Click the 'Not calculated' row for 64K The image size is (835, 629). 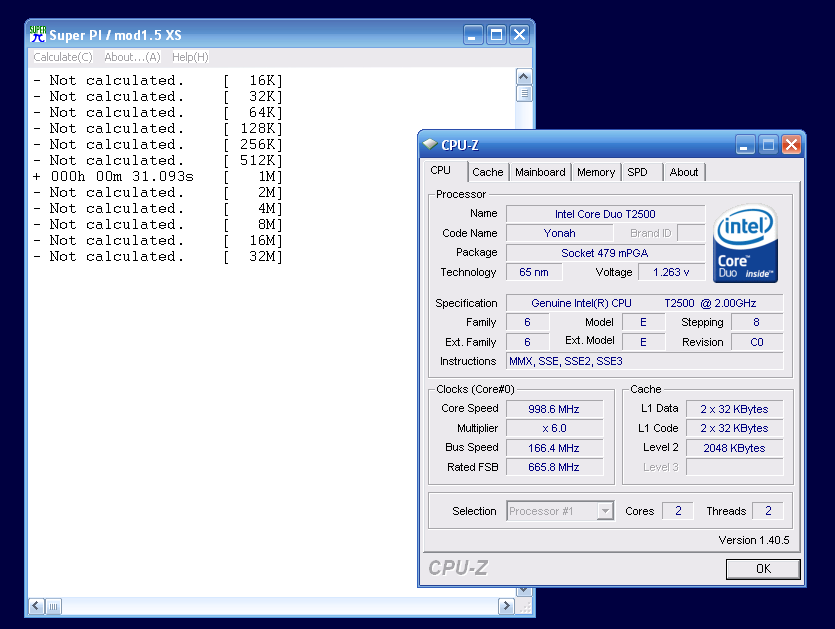point(158,112)
